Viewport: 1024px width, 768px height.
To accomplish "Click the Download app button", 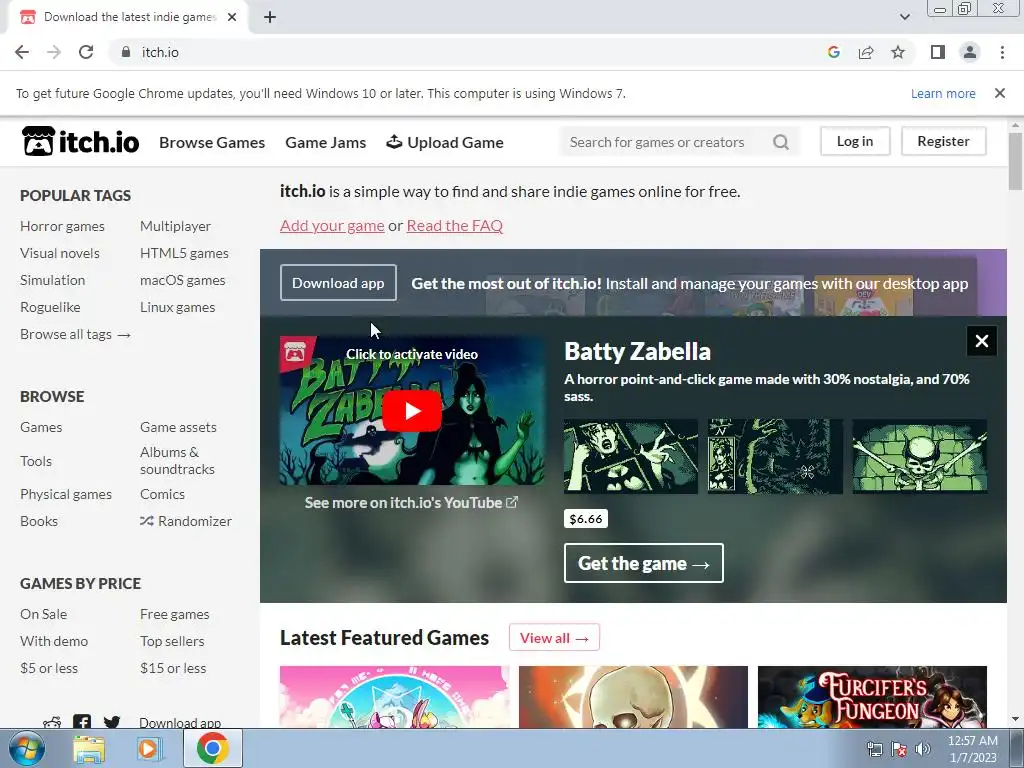I will (x=338, y=283).
